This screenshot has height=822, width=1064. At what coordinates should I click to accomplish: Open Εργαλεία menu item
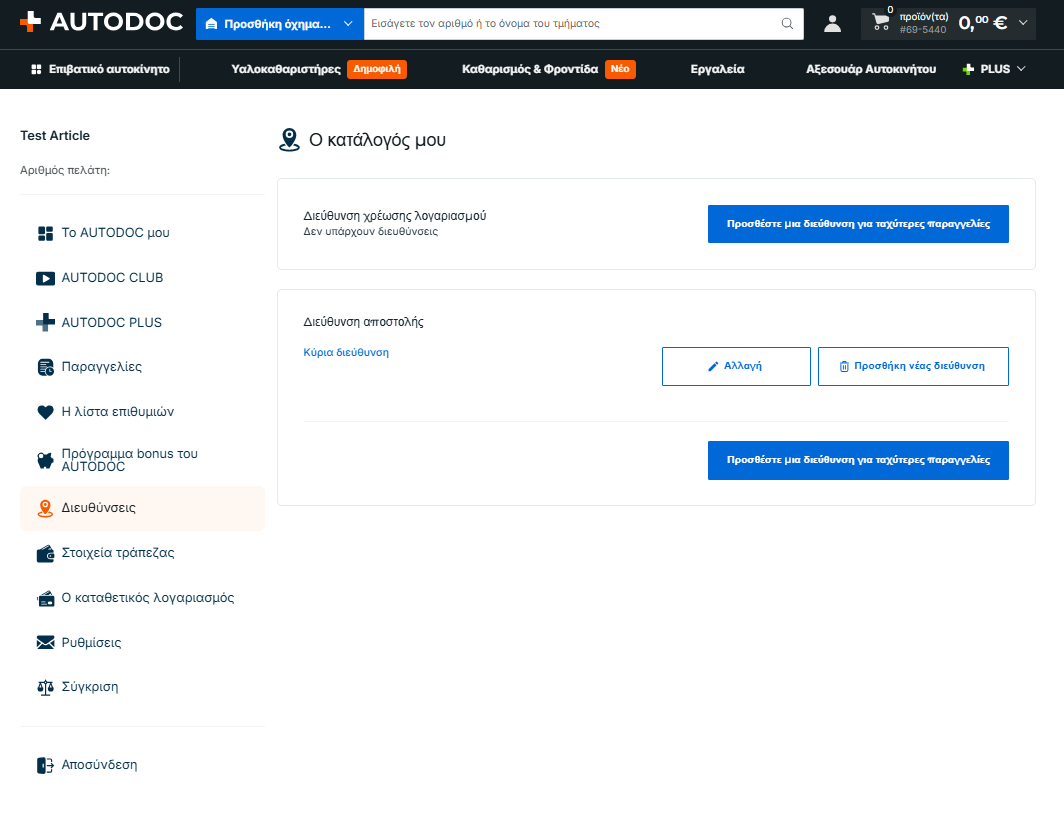(x=717, y=69)
